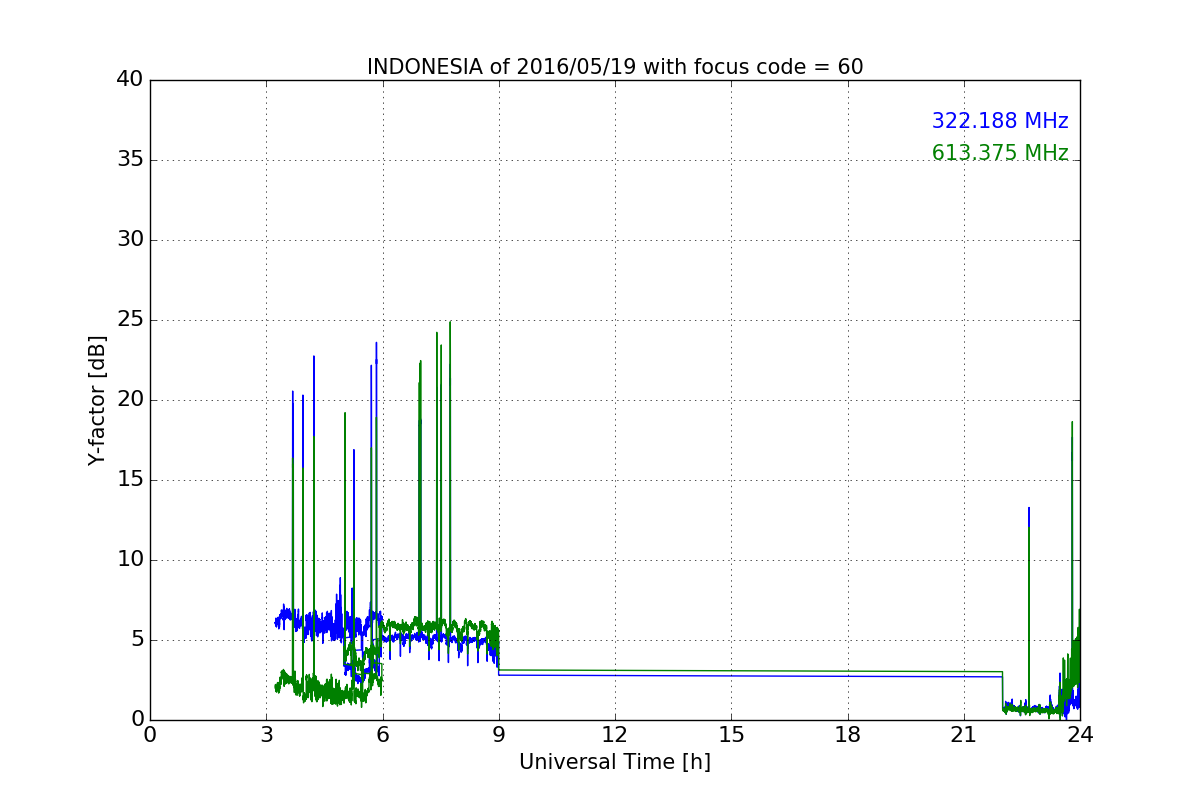Click y-axis tick label 25
The width and height of the screenshot is (1200, 800).
tap(129, 320)
